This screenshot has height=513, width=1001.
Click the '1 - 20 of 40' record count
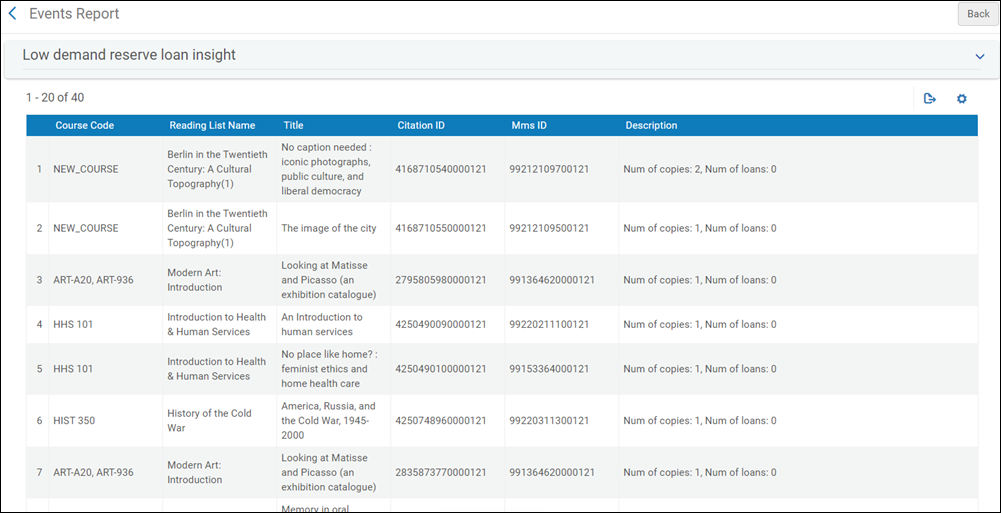(55, 98)
